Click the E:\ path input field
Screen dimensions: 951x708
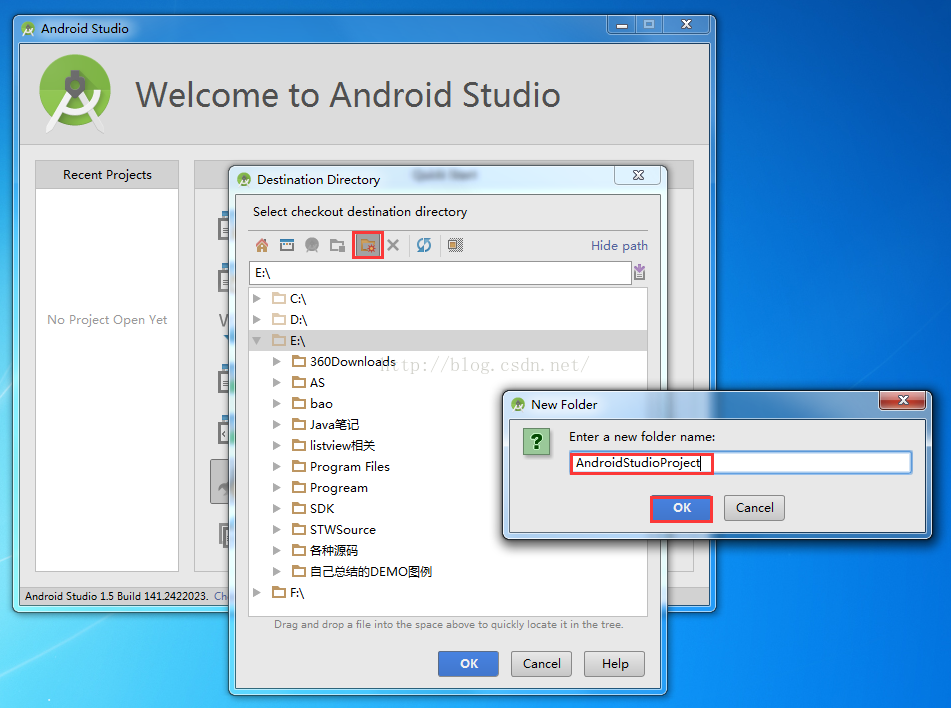[440, 273]
